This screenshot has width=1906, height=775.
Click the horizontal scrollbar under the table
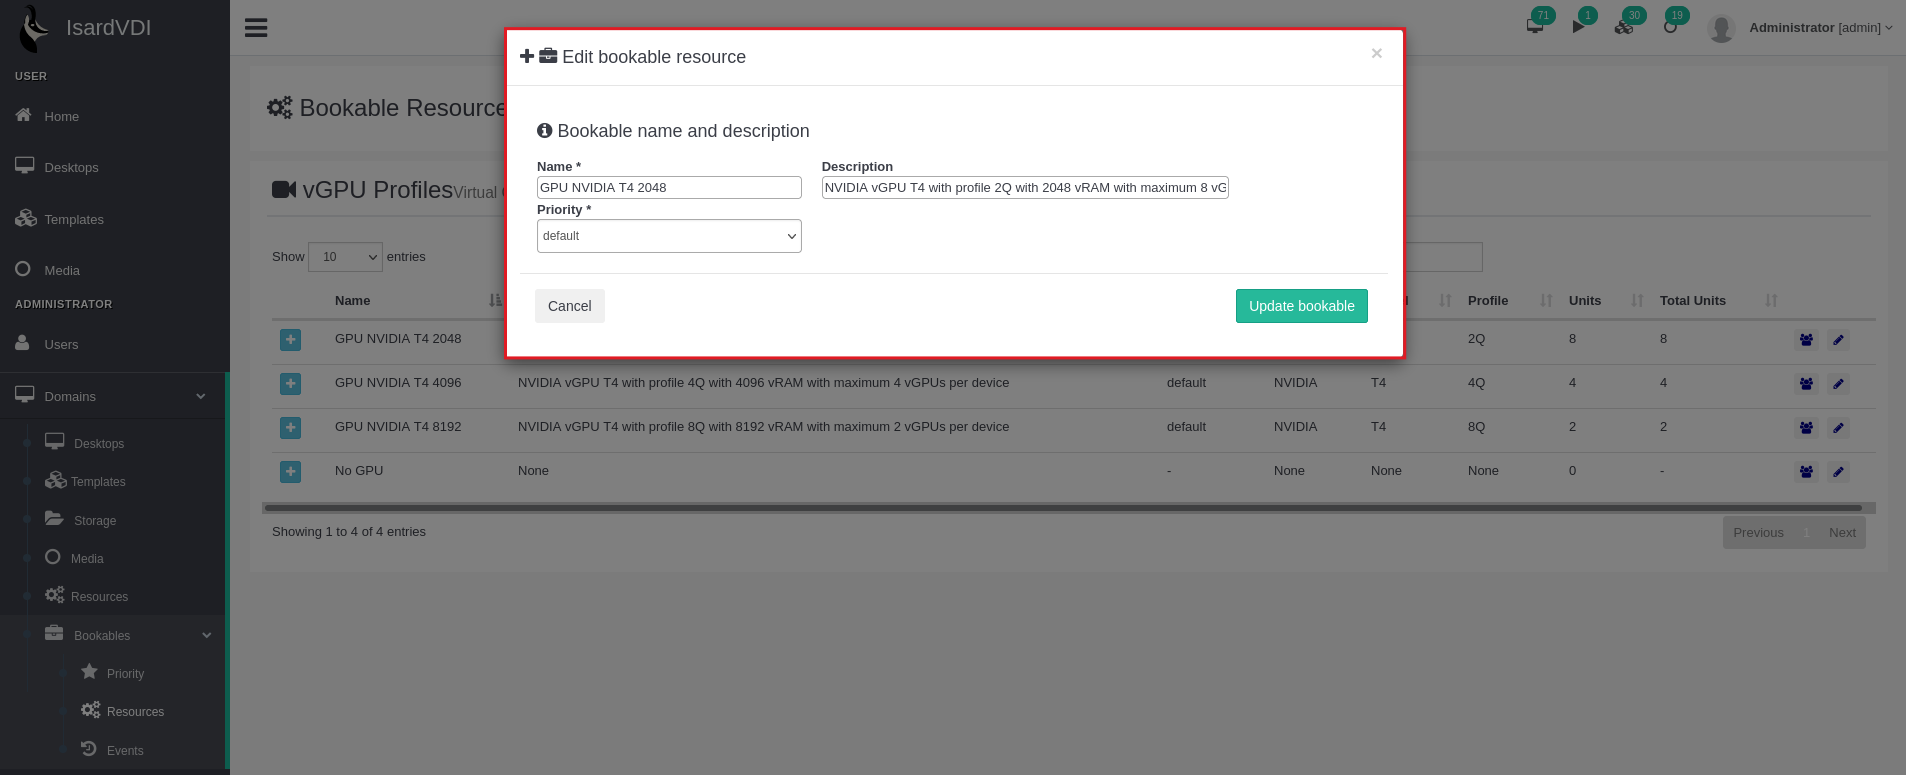point(1062,508)
